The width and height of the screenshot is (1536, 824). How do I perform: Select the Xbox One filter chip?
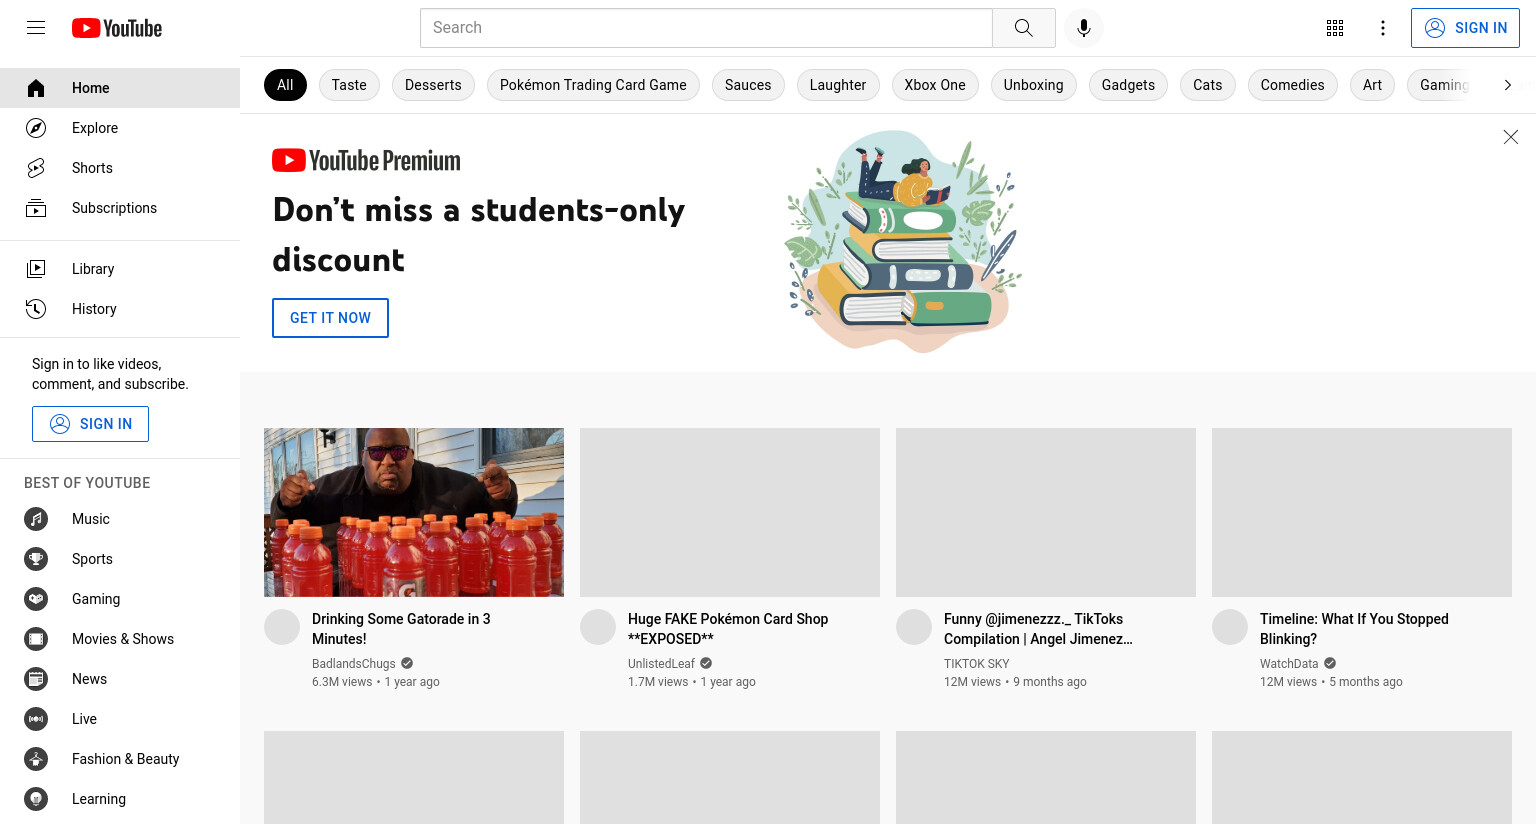point(935,85)
